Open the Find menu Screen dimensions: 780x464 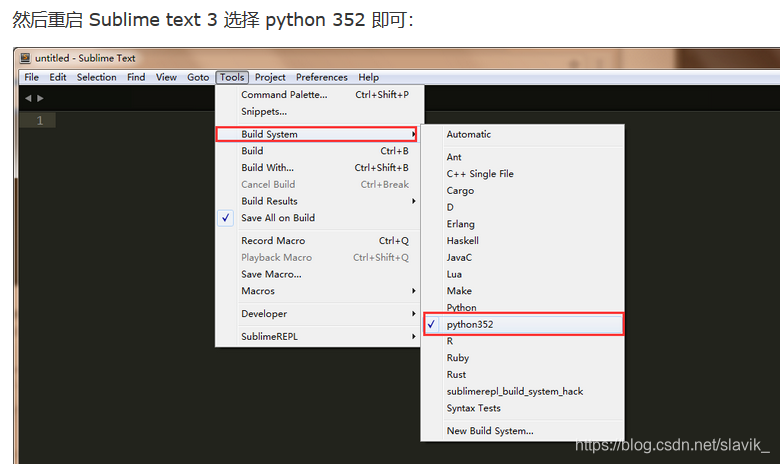point(136,77)
